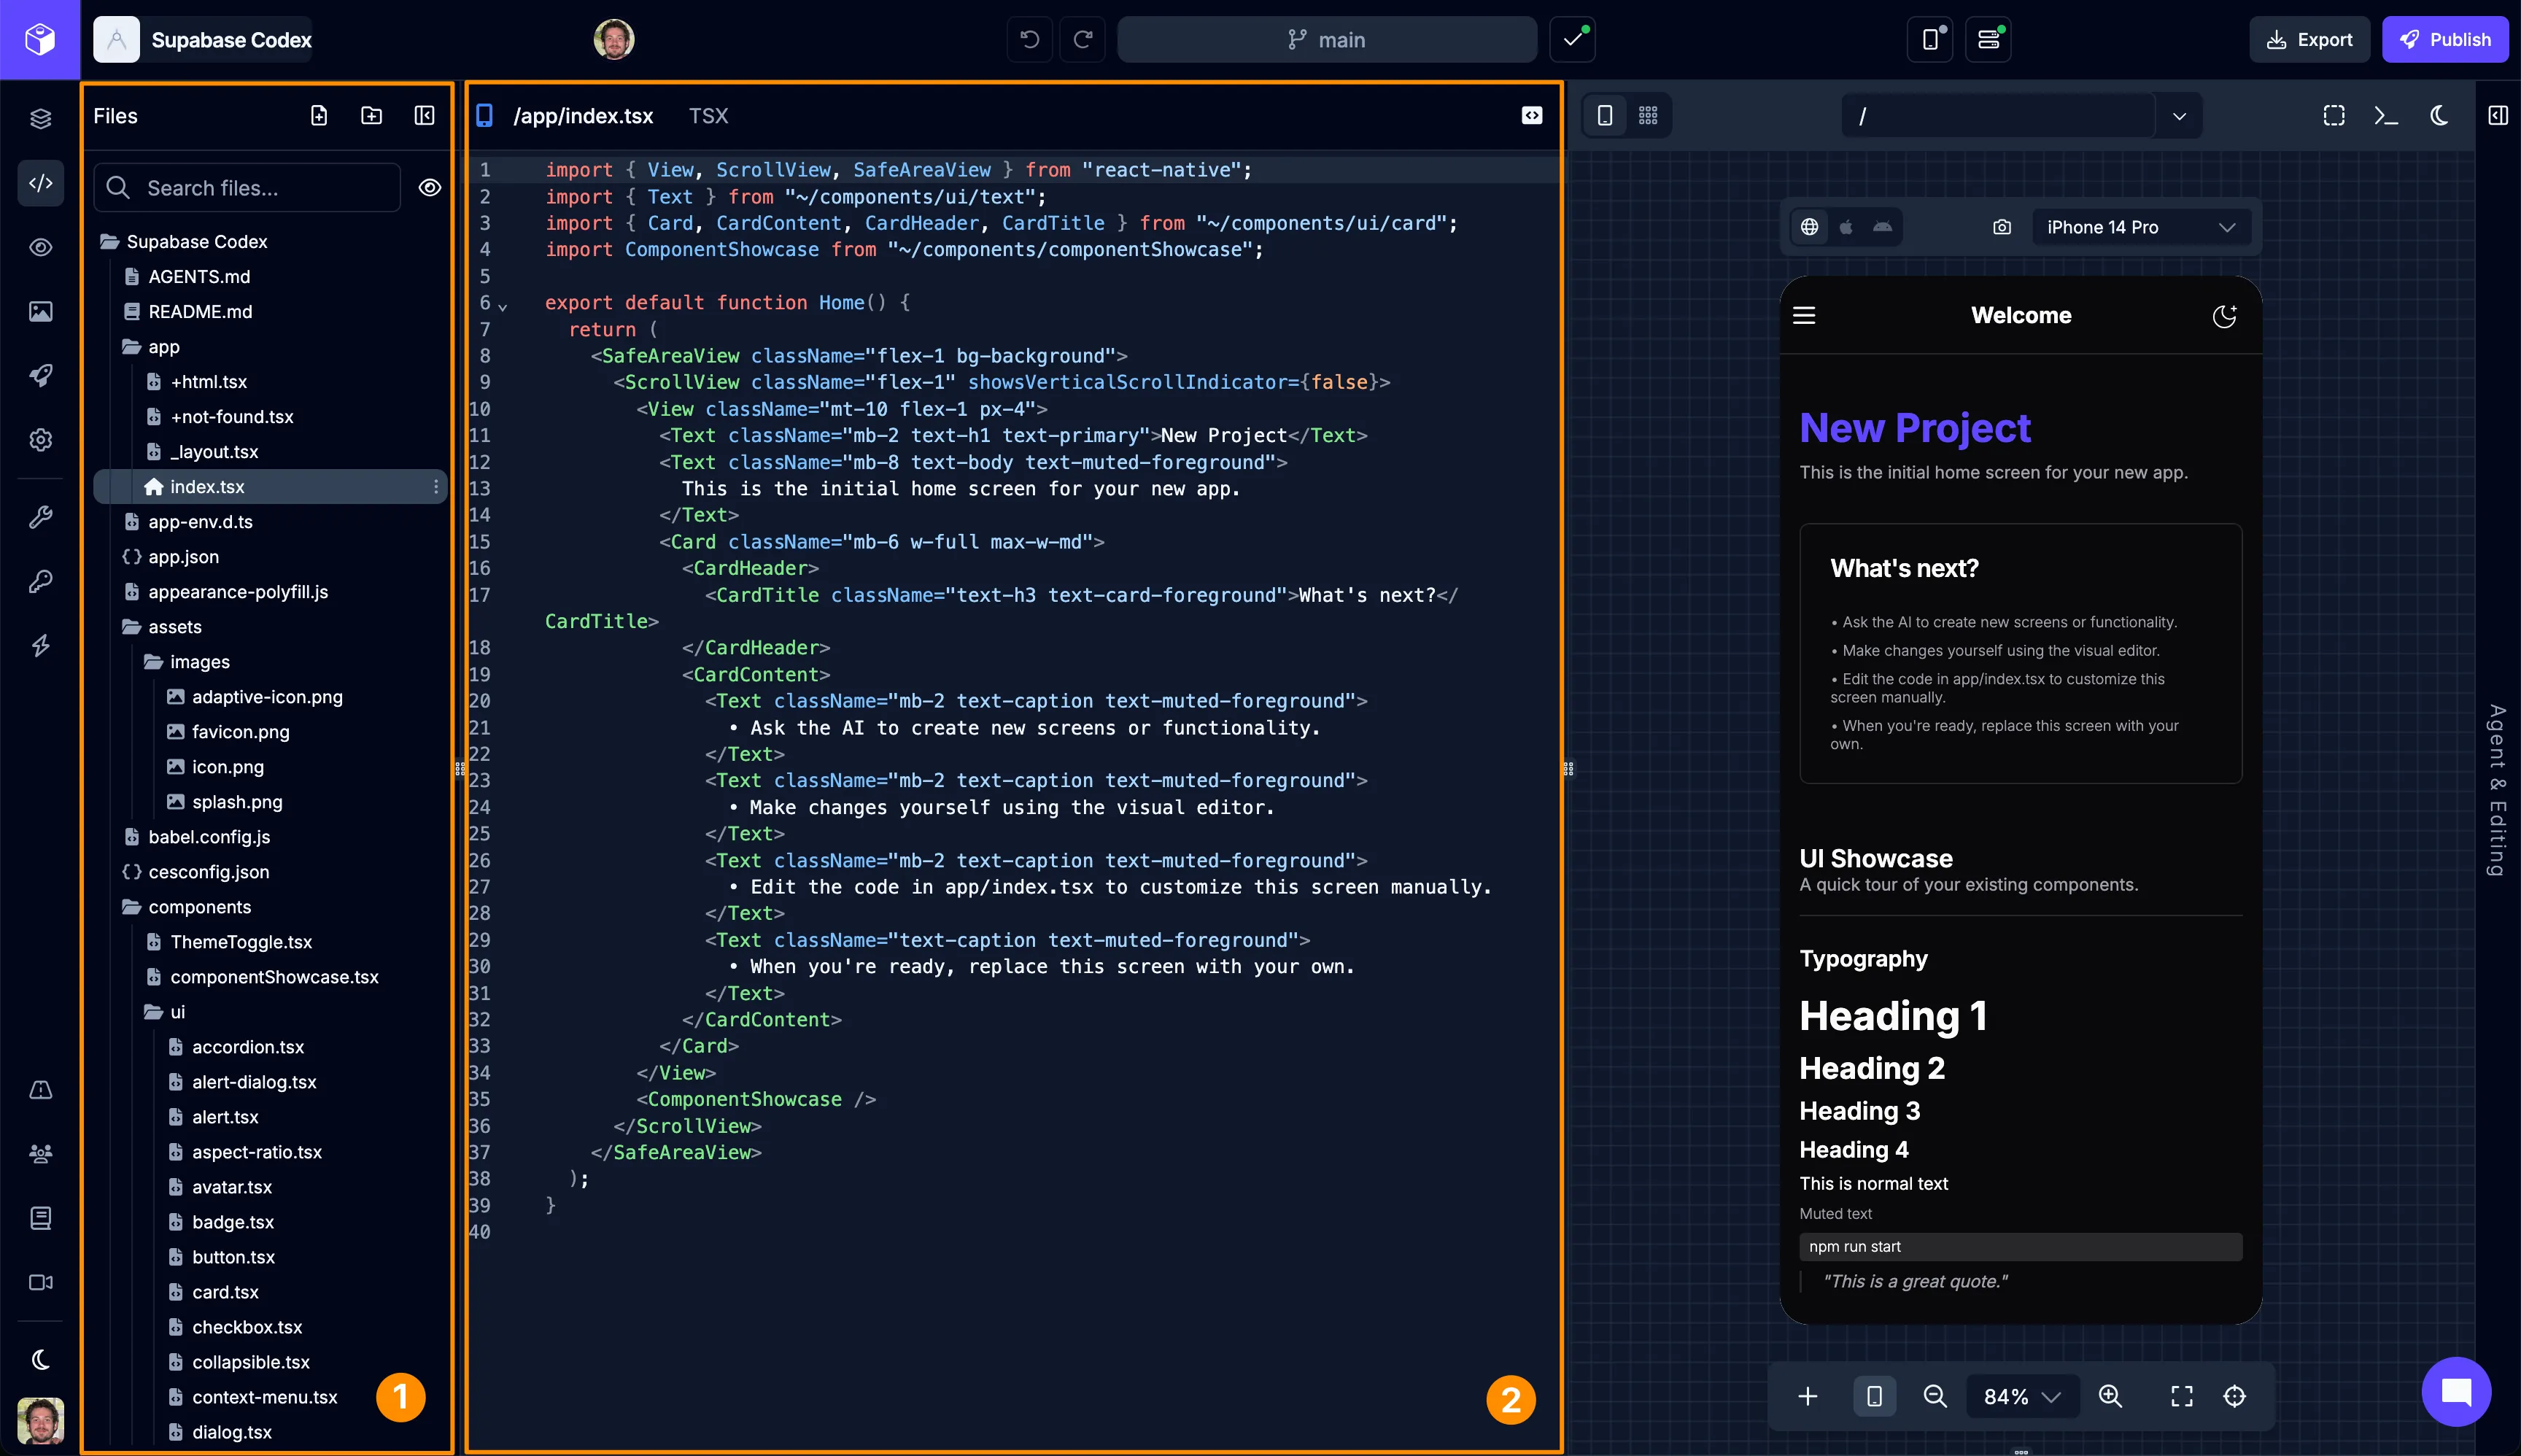Open the route path dropdown
This screenshot has width=2521, height=1456.
pos(2178,115)
